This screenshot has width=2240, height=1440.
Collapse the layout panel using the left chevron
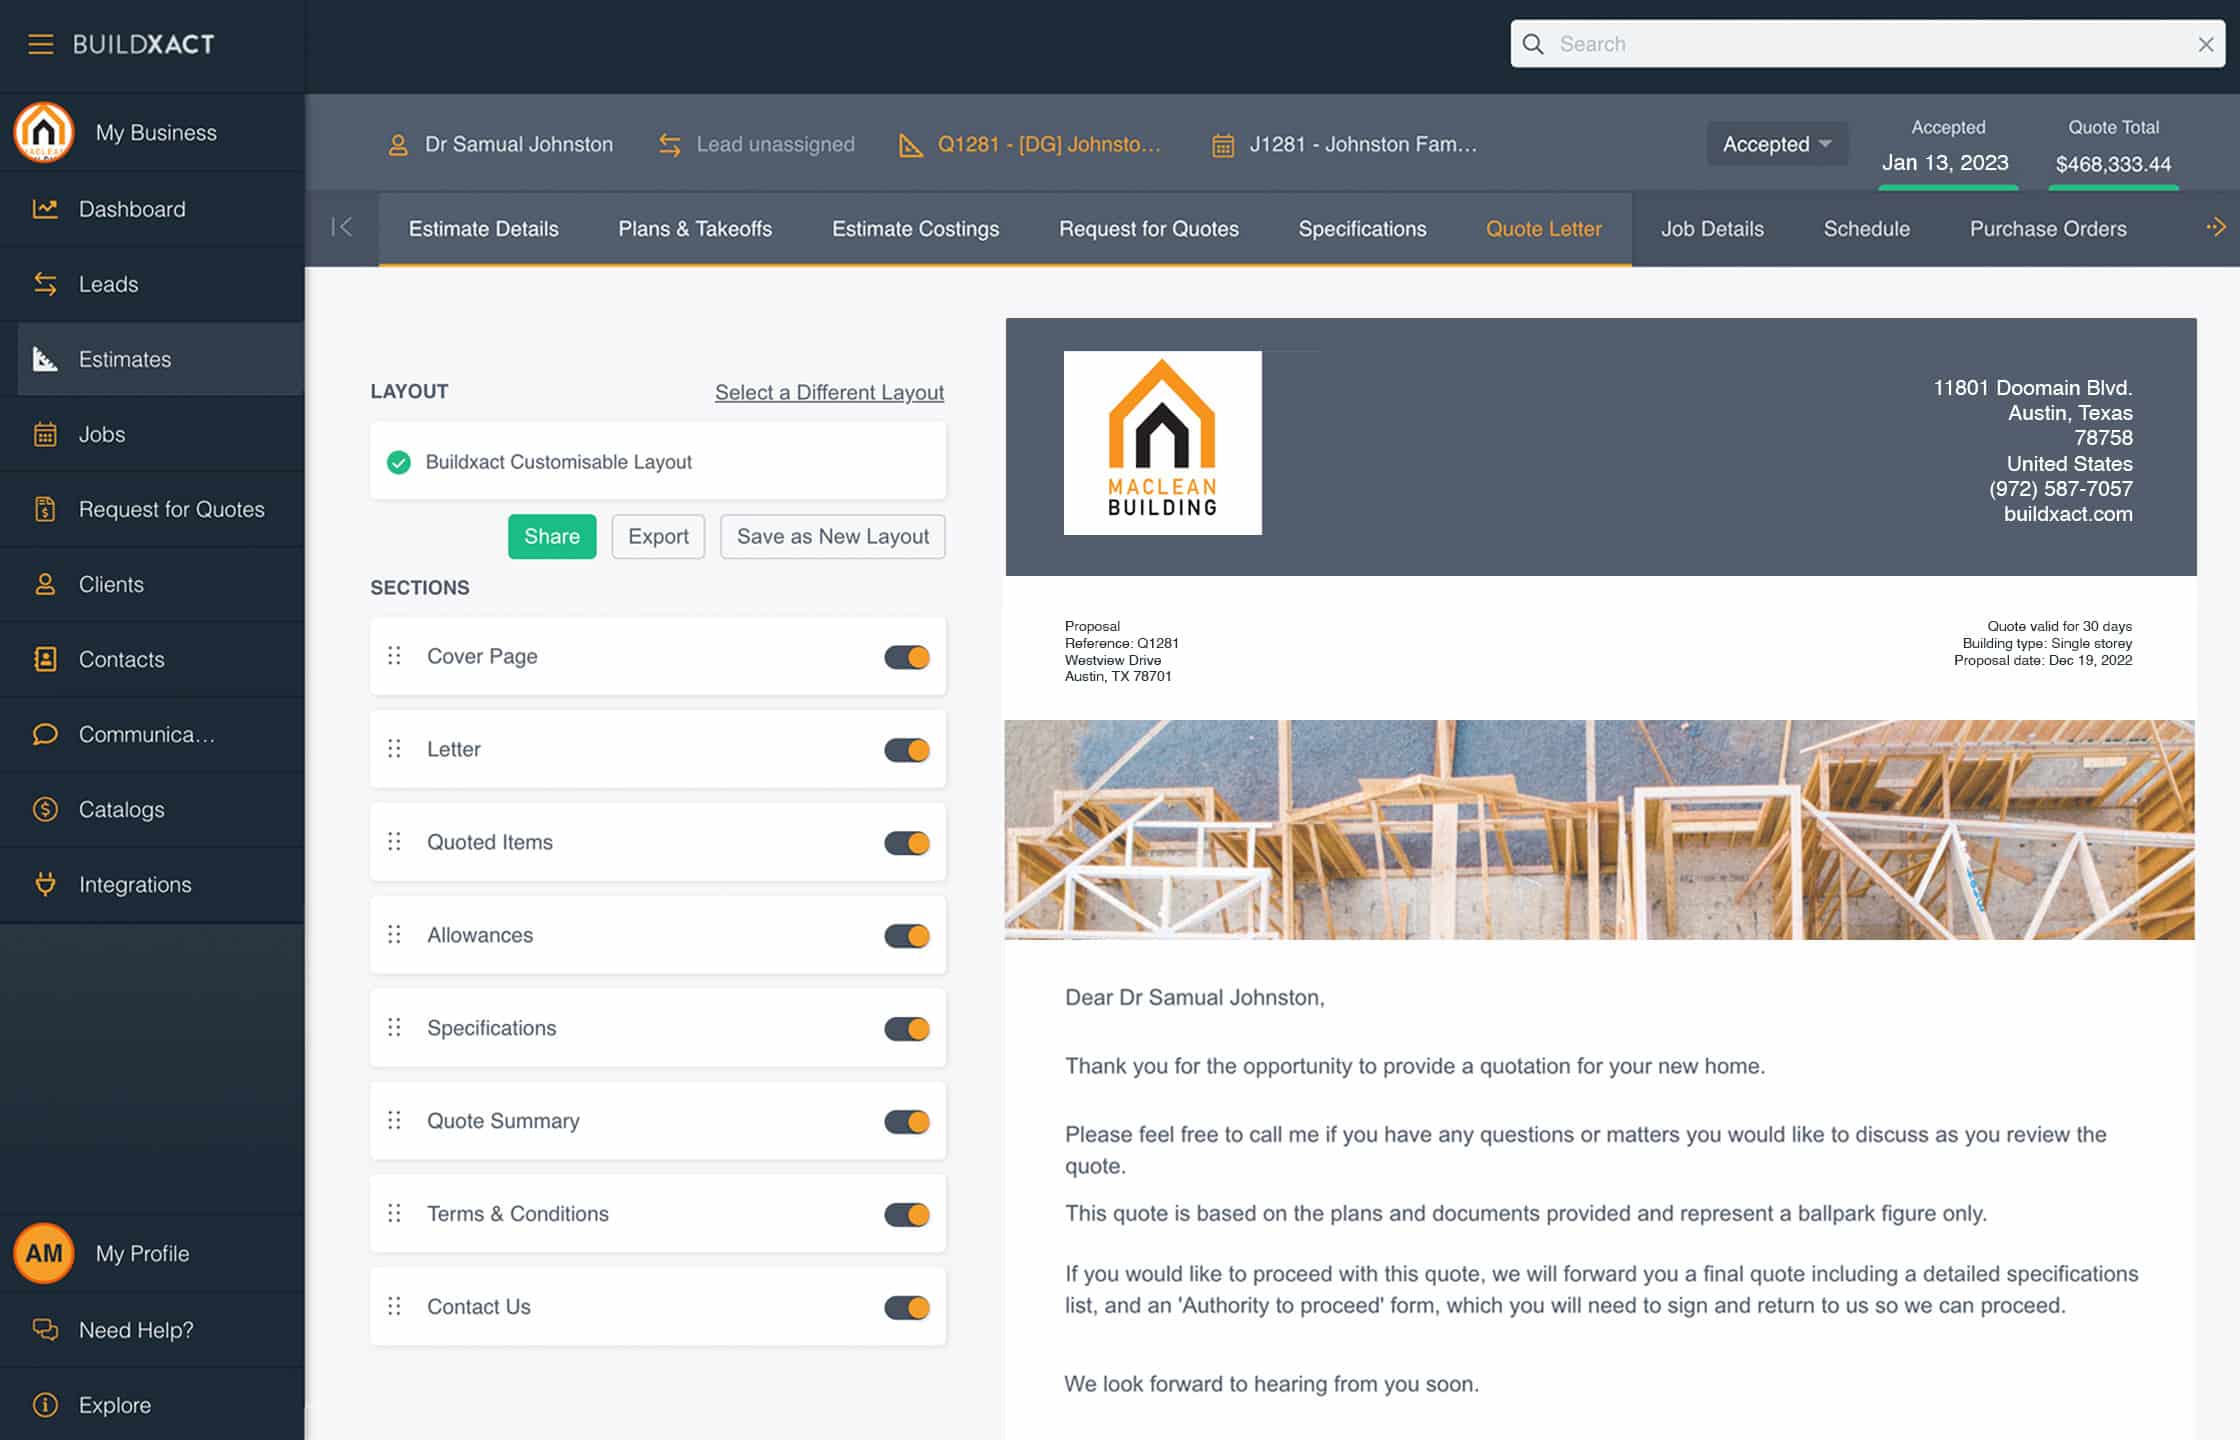click(x=343, y=228)
